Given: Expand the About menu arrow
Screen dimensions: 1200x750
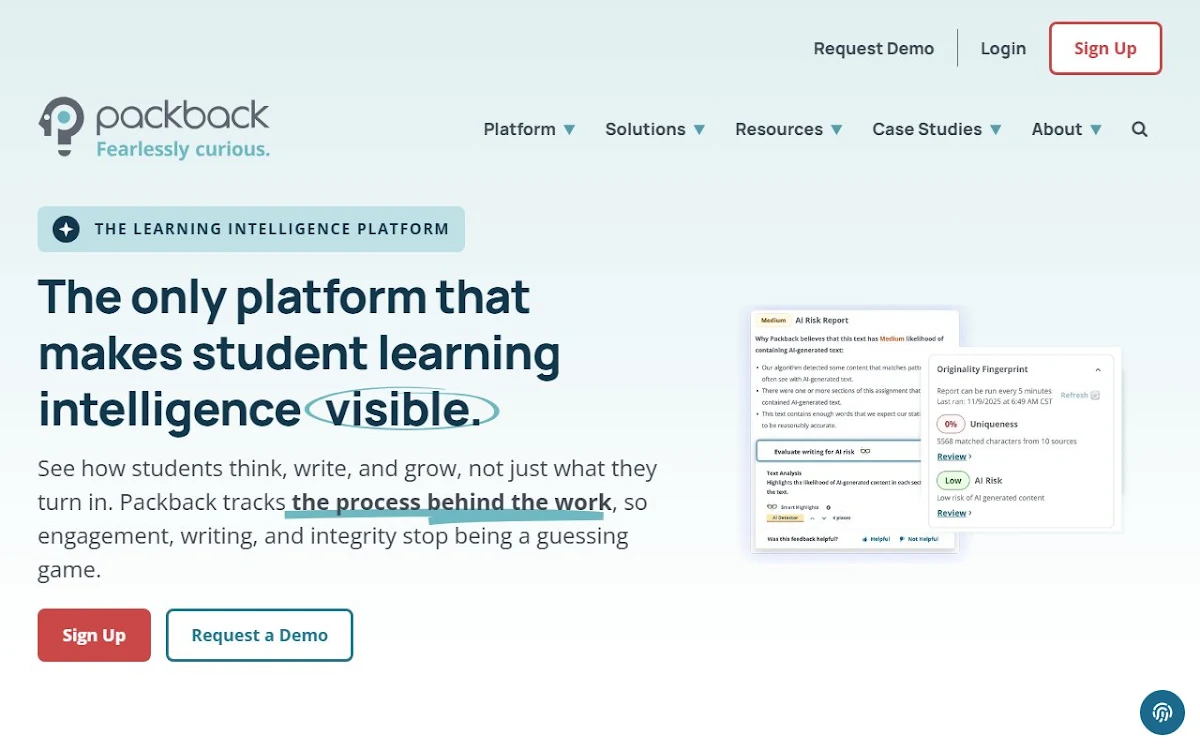Looking at the screenshot, I should point(1096,130).
